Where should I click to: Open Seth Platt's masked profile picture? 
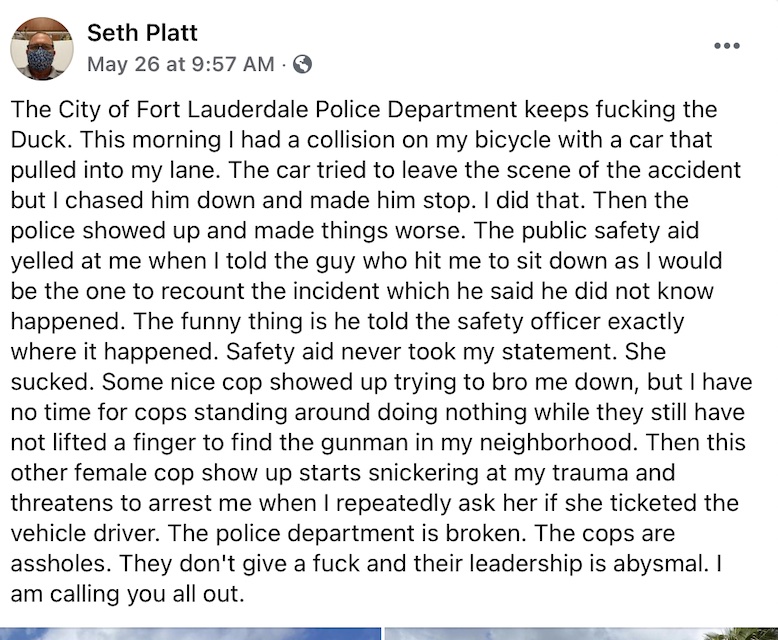tap(42, 49)
